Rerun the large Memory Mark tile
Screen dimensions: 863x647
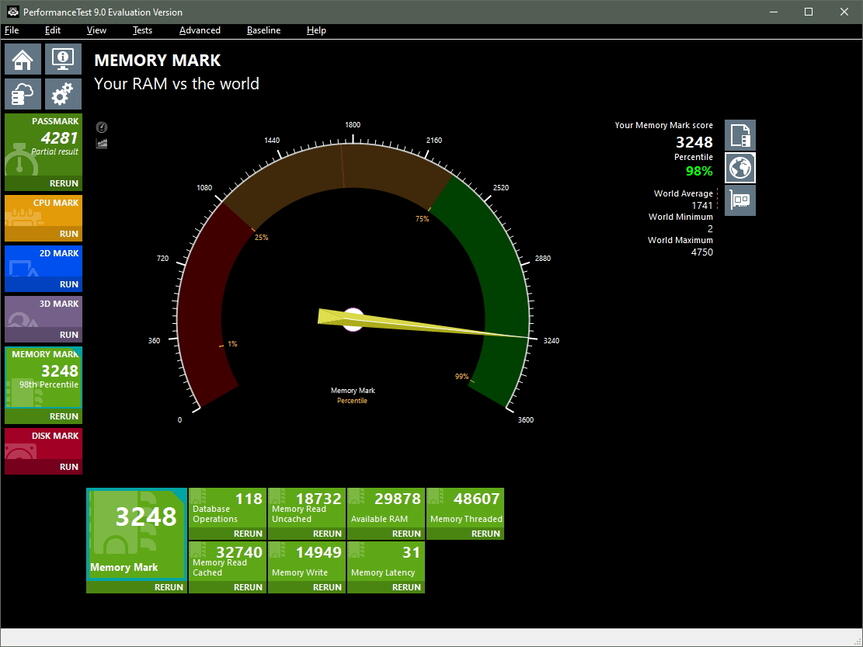(x=168, y=587)
